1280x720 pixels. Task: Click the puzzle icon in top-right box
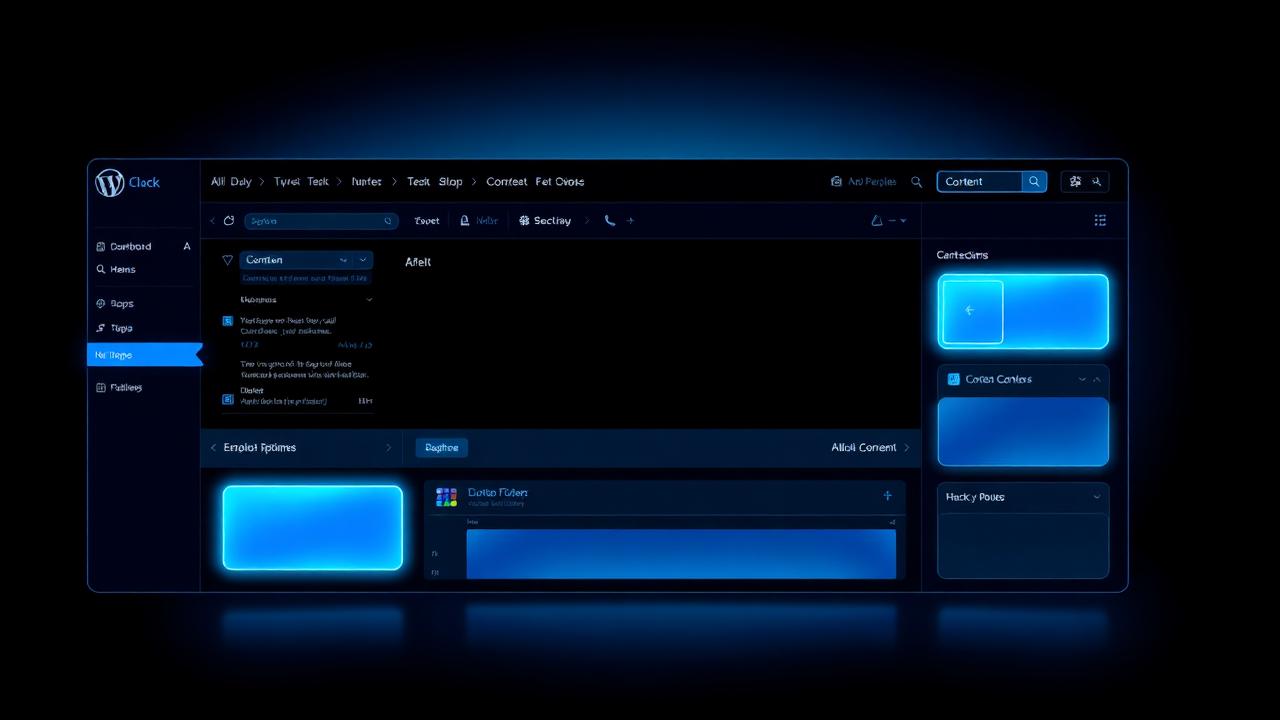[x=1075, y=181]
